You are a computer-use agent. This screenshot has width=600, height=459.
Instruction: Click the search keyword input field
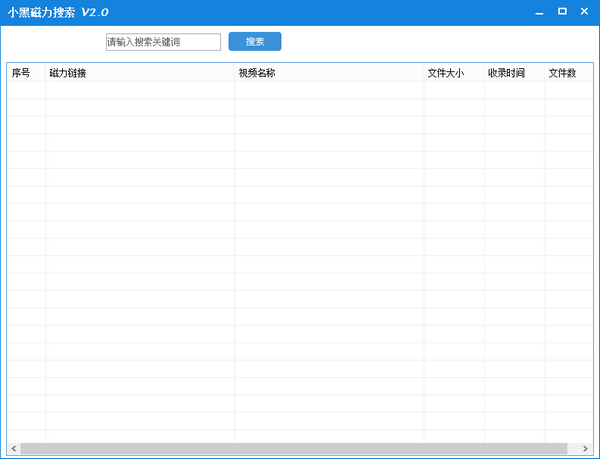163,42
